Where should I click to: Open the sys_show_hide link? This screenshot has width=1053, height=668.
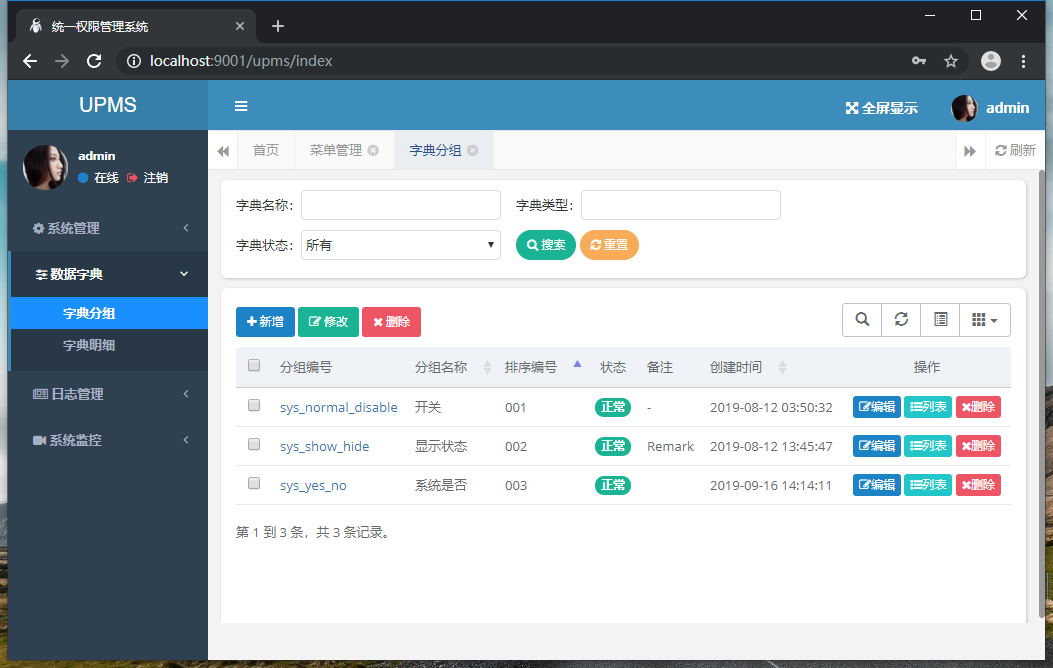(324, 446)
